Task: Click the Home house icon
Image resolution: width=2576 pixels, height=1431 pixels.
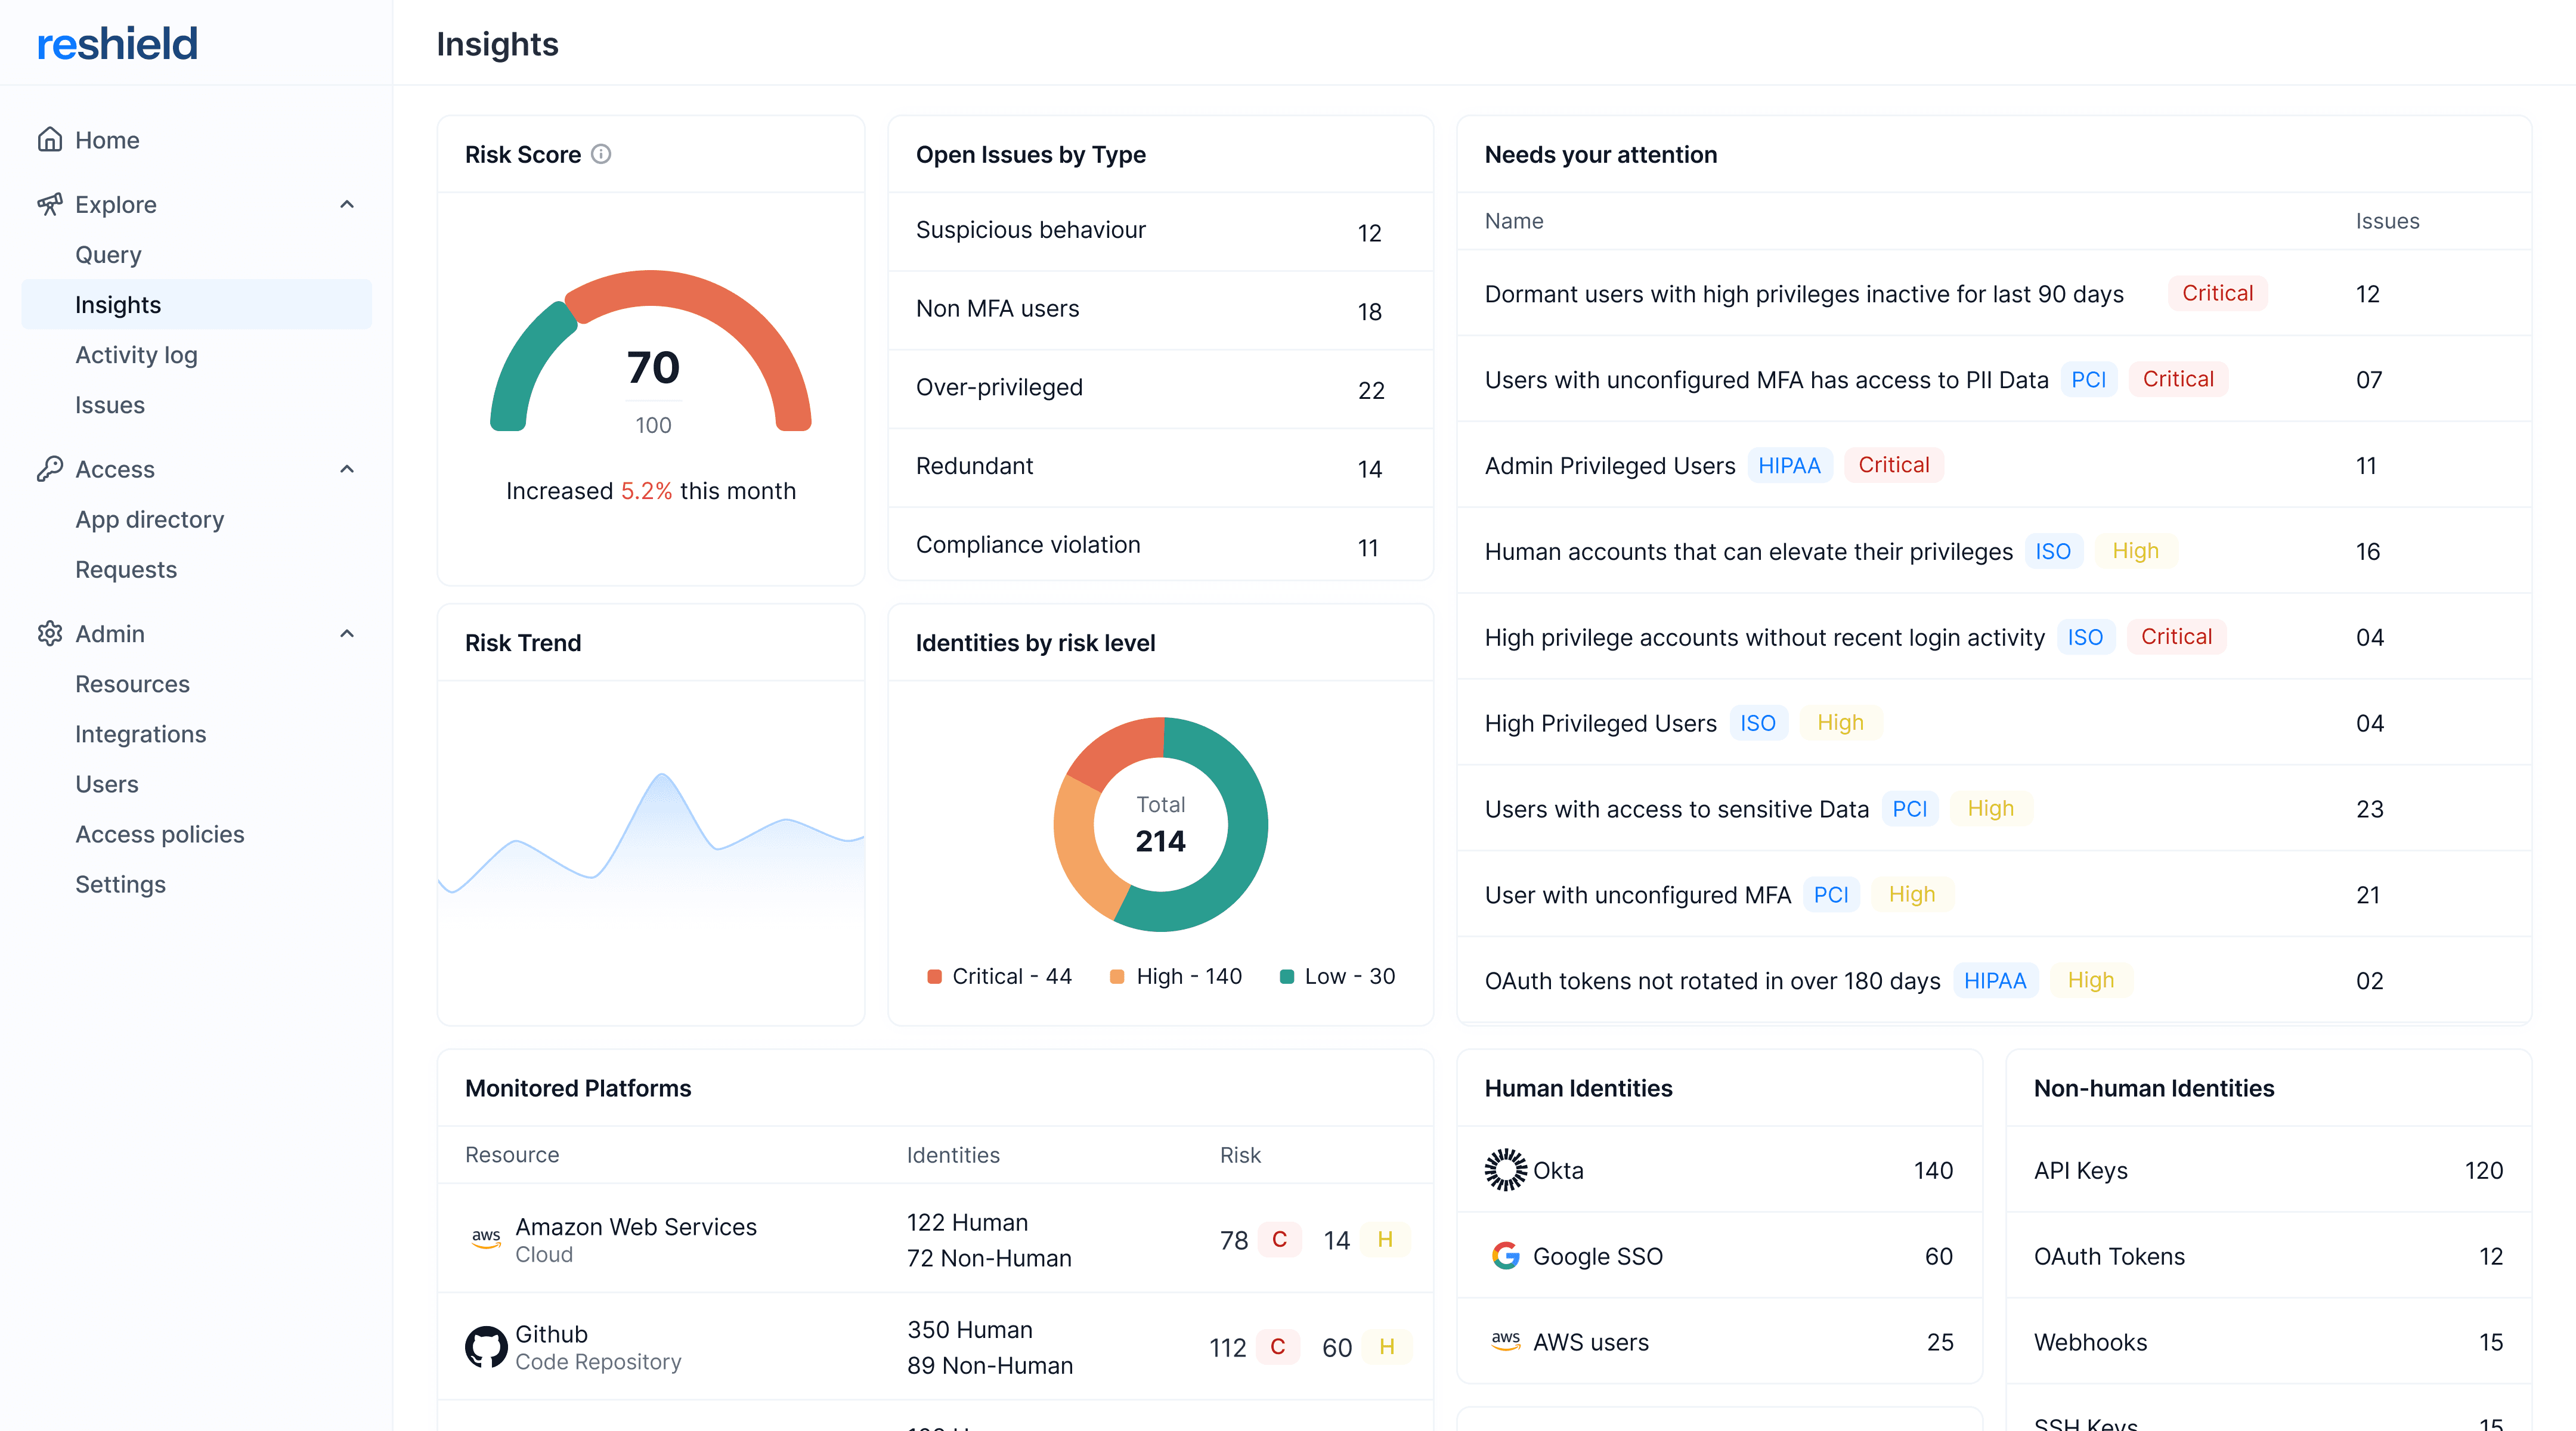Action: pyautogui.click(x=50, y=140)
